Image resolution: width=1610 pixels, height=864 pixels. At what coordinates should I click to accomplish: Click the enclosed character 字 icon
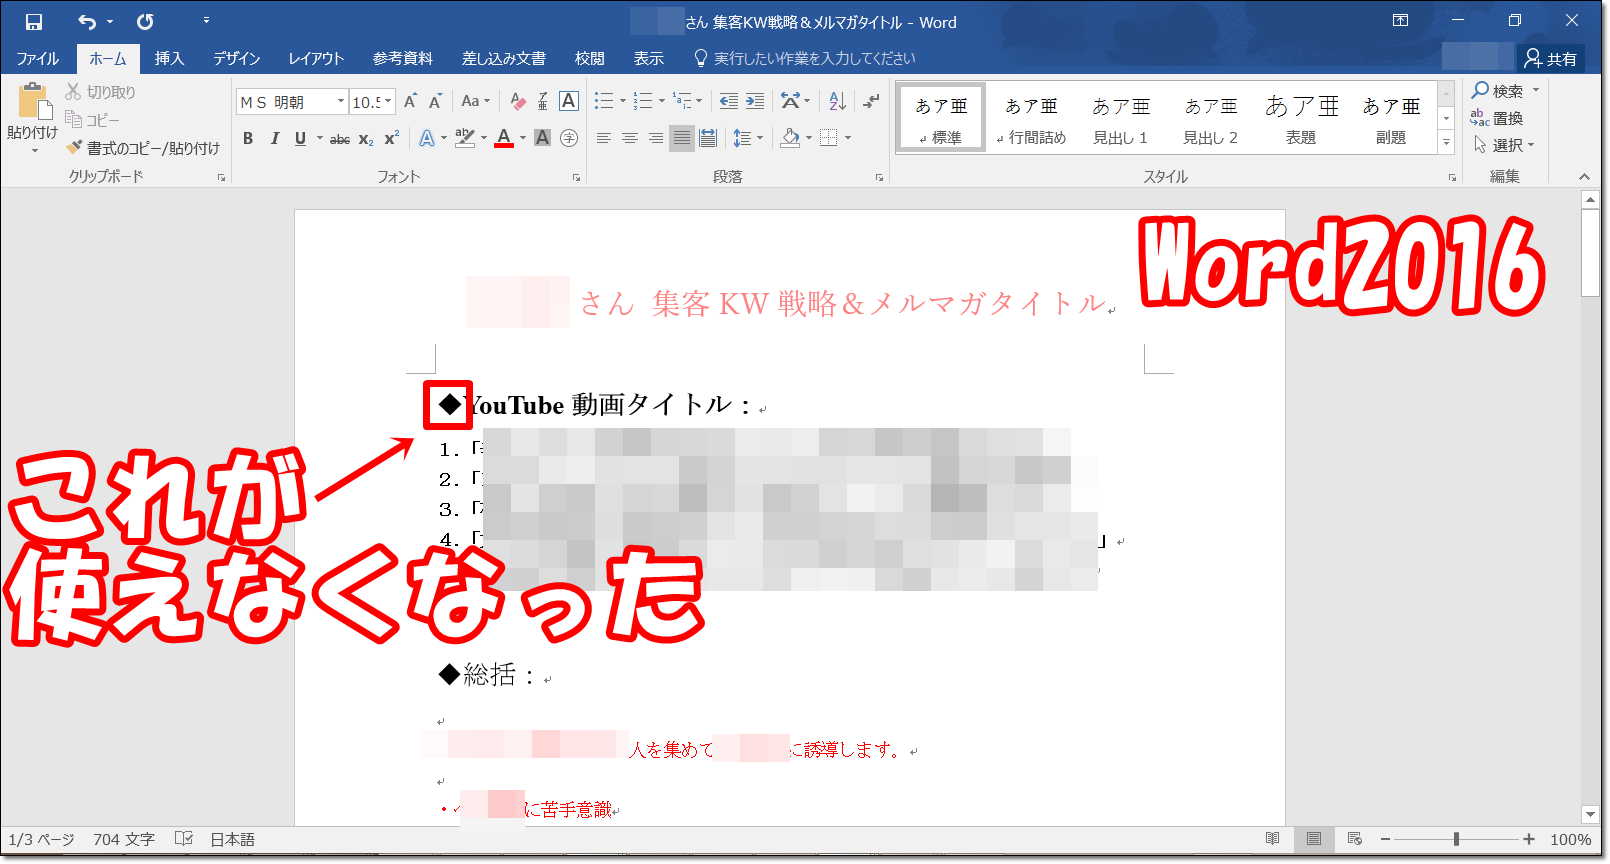click(569, 139)
